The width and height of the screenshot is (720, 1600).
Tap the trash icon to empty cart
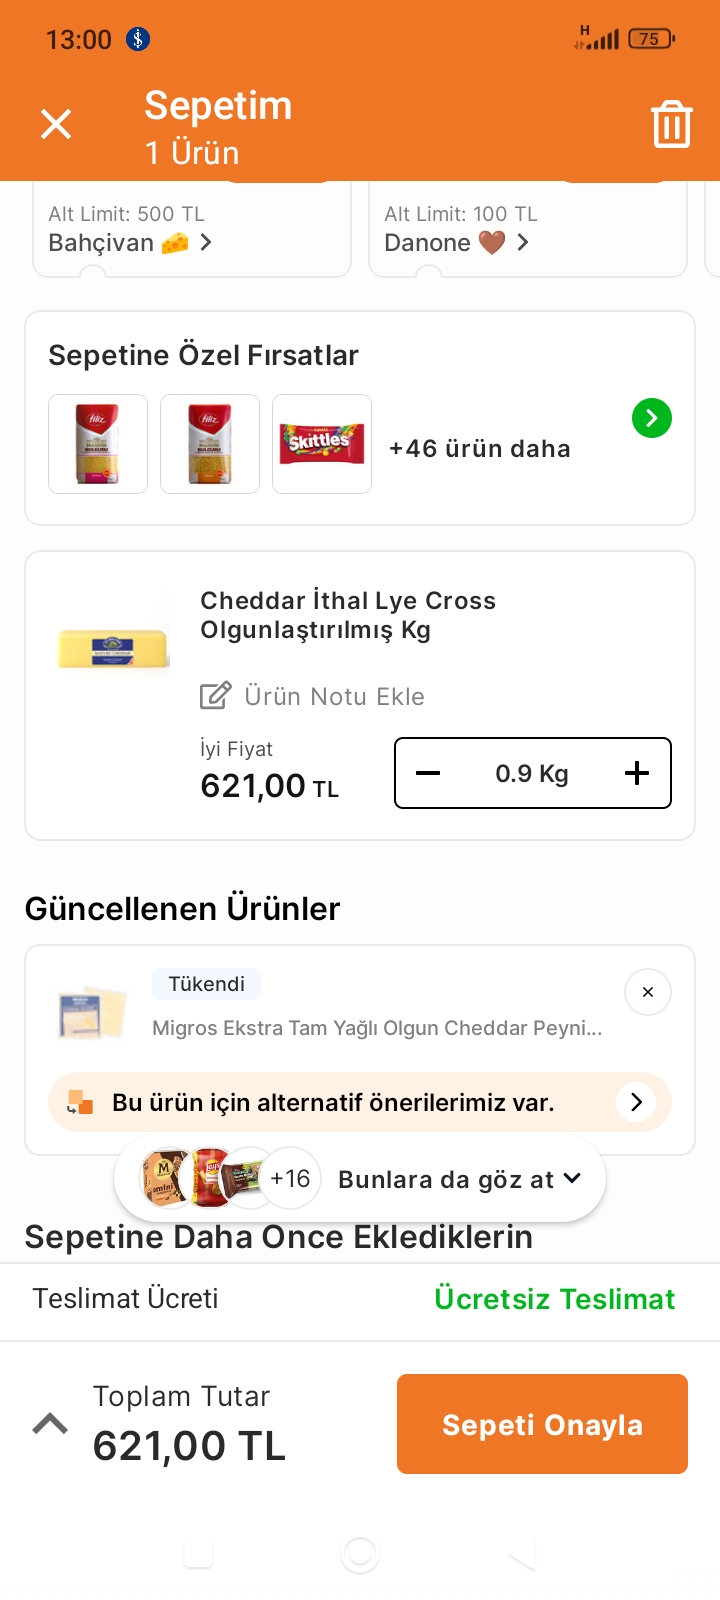coord(672,124)
